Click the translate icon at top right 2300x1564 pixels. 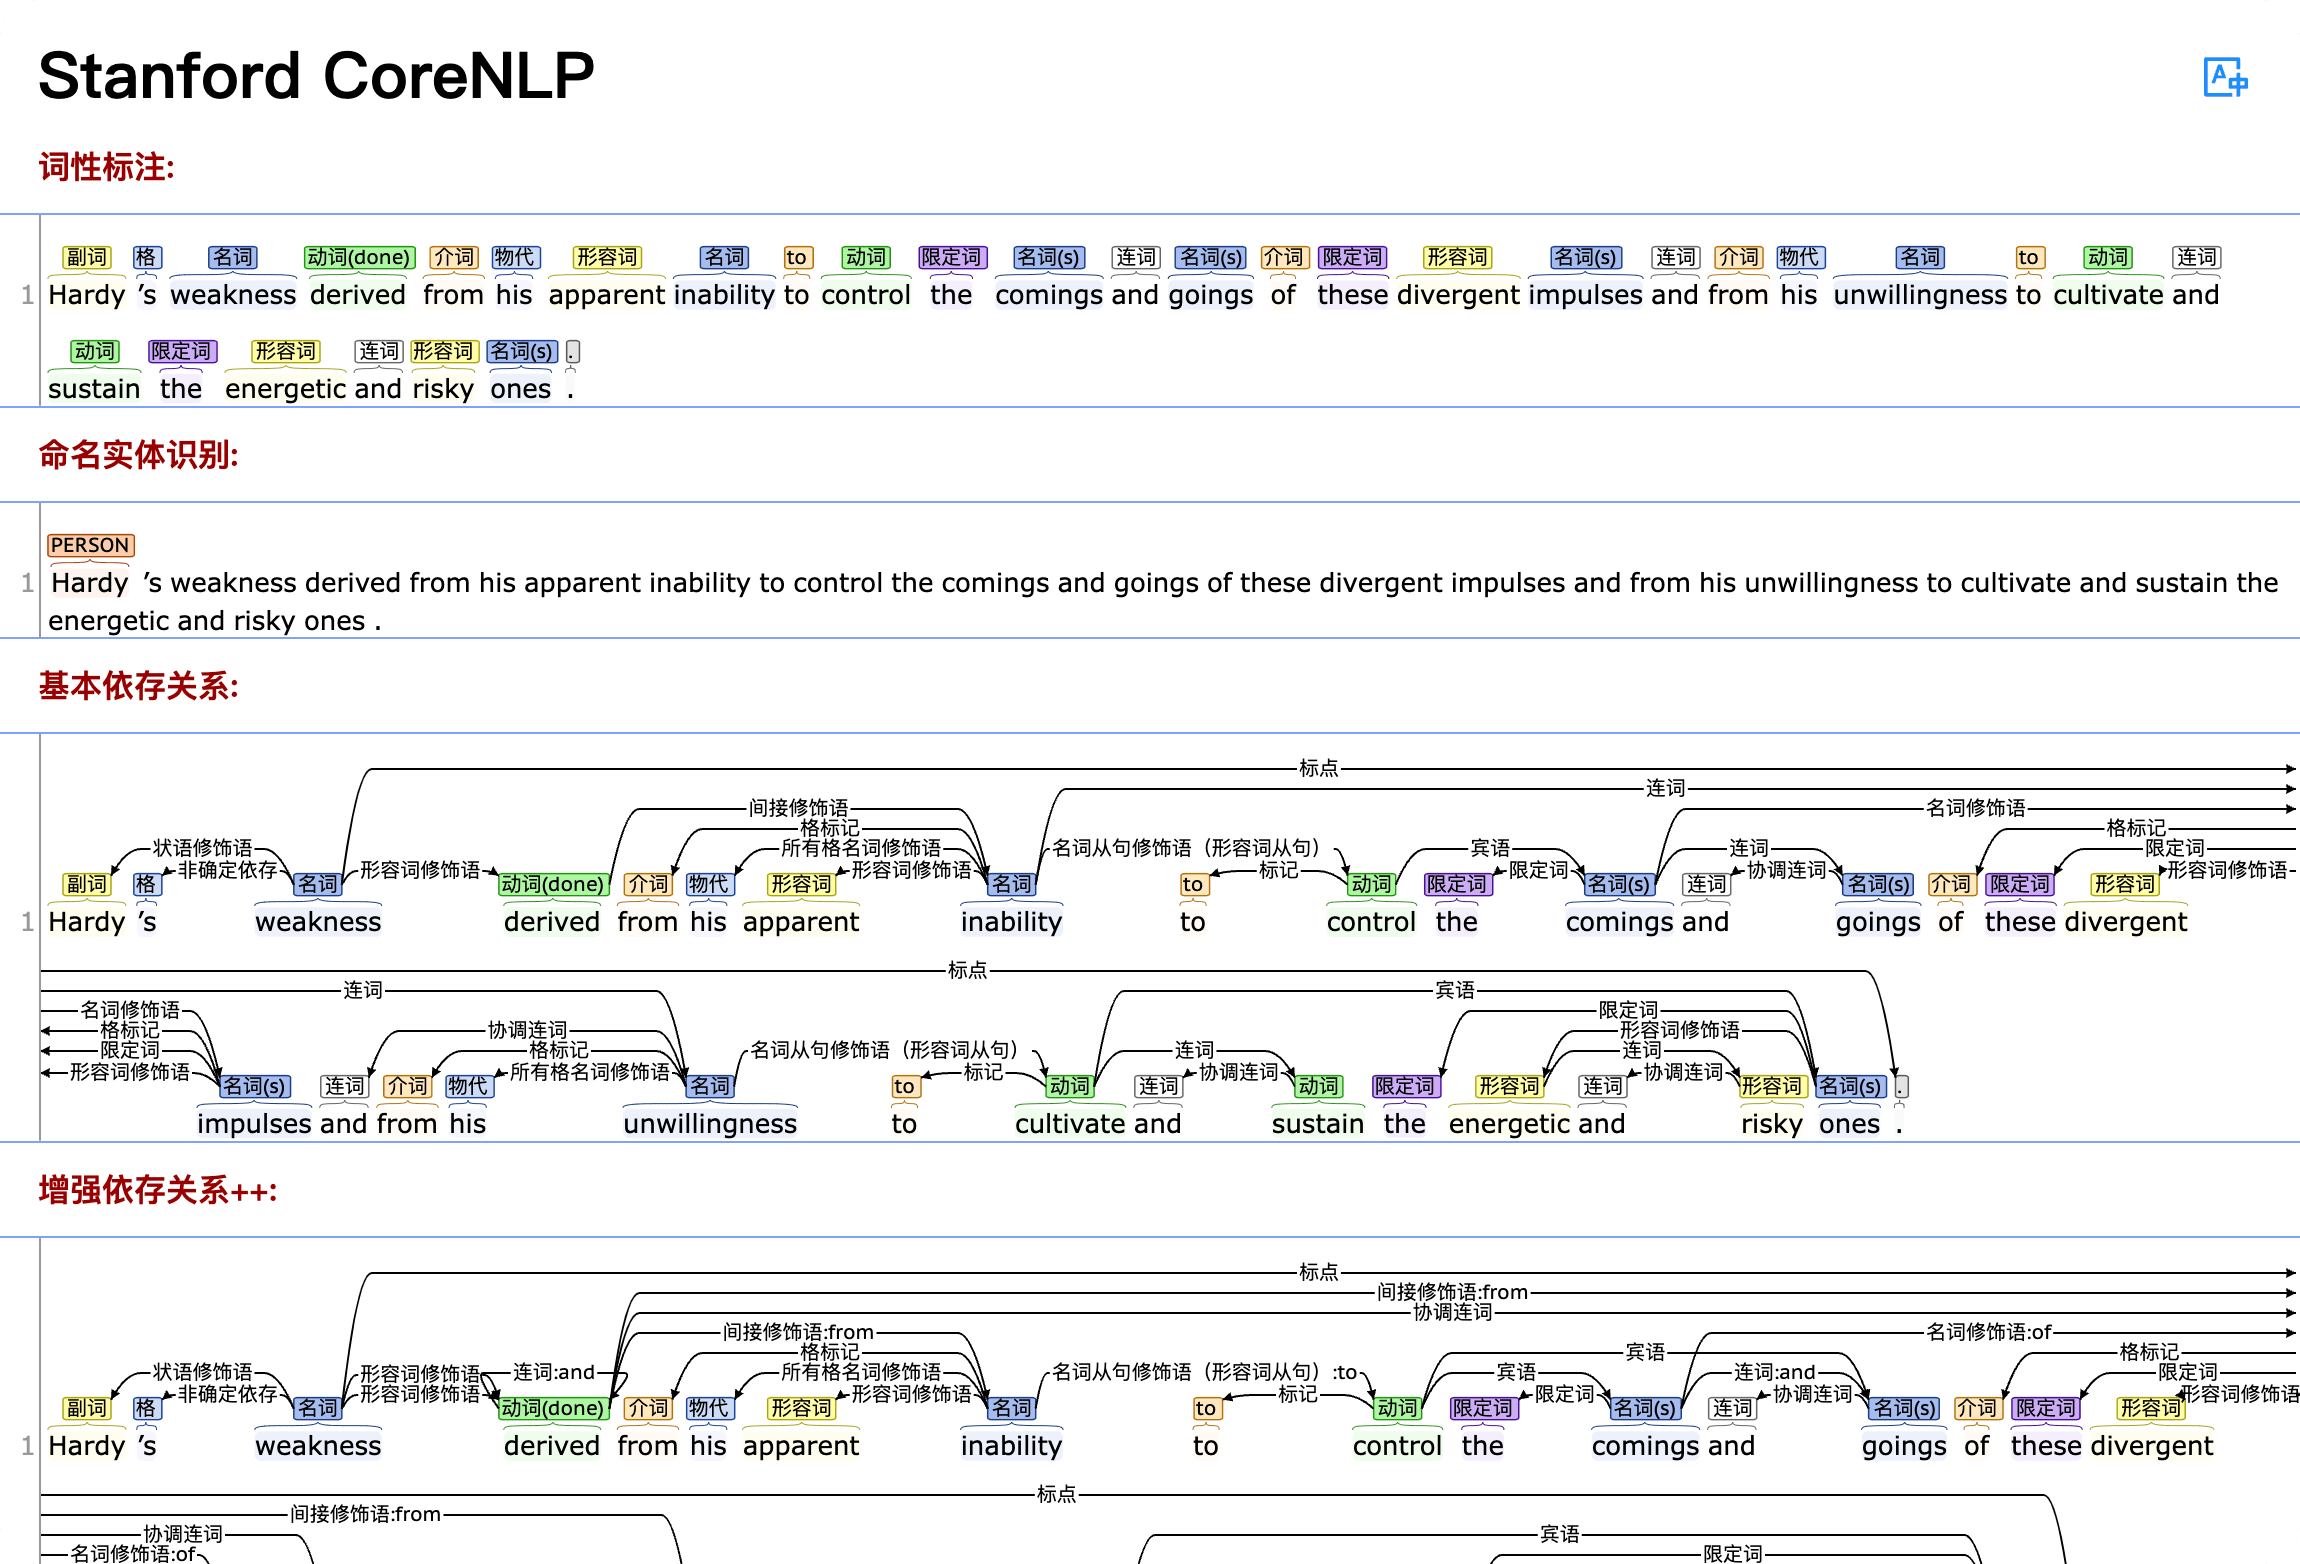tap(2224, 77)
